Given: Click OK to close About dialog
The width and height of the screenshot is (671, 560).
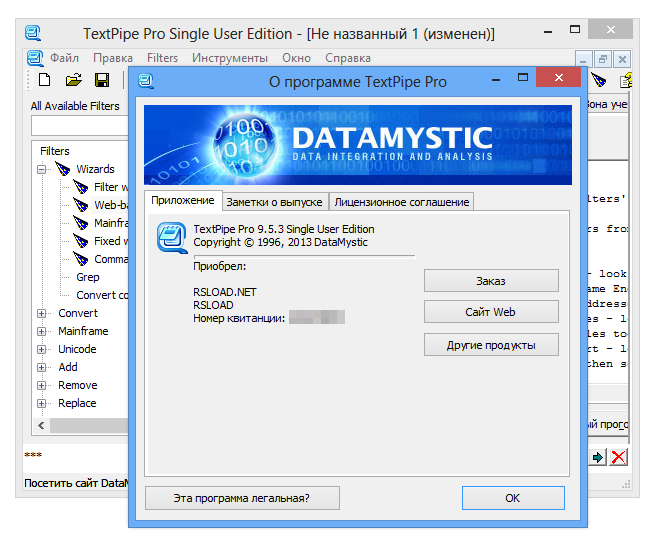Looking at the screenshot, I should [513, 498].
